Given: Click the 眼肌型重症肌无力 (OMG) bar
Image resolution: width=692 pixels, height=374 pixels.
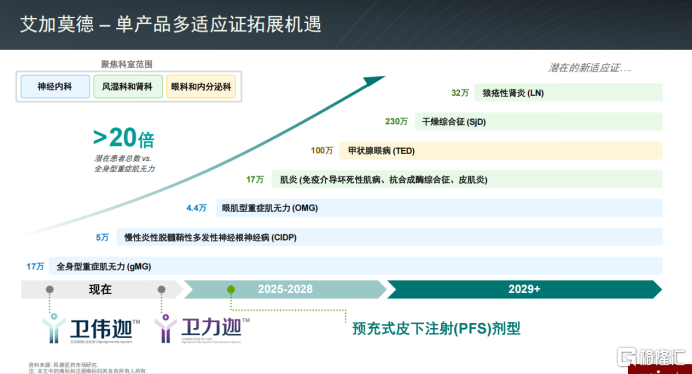Looking at the screenshot, I should [x=439, y=208].
